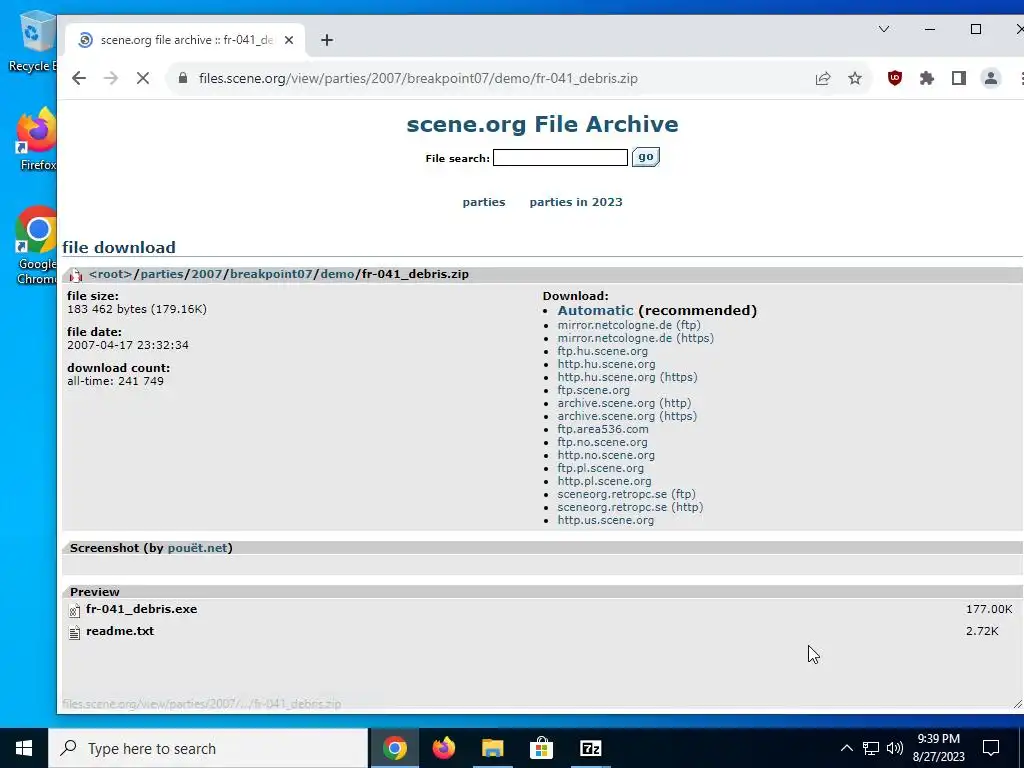Open the network status tray icon
The width and height of the screenshot is (1024, 768).
pyautogui.click(x=871, y=748)
